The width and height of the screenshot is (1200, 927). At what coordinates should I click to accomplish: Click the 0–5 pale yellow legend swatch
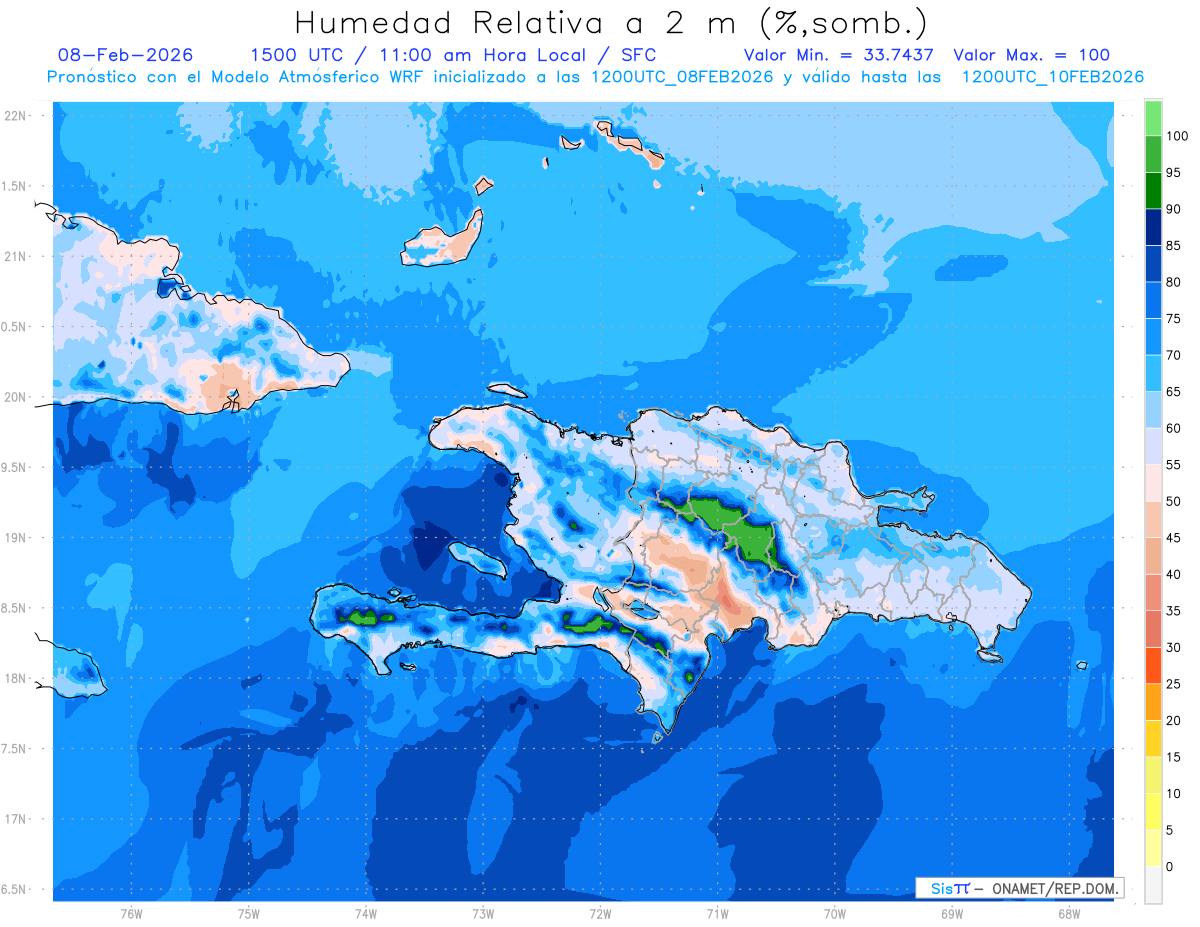[x=1153, y=849]
